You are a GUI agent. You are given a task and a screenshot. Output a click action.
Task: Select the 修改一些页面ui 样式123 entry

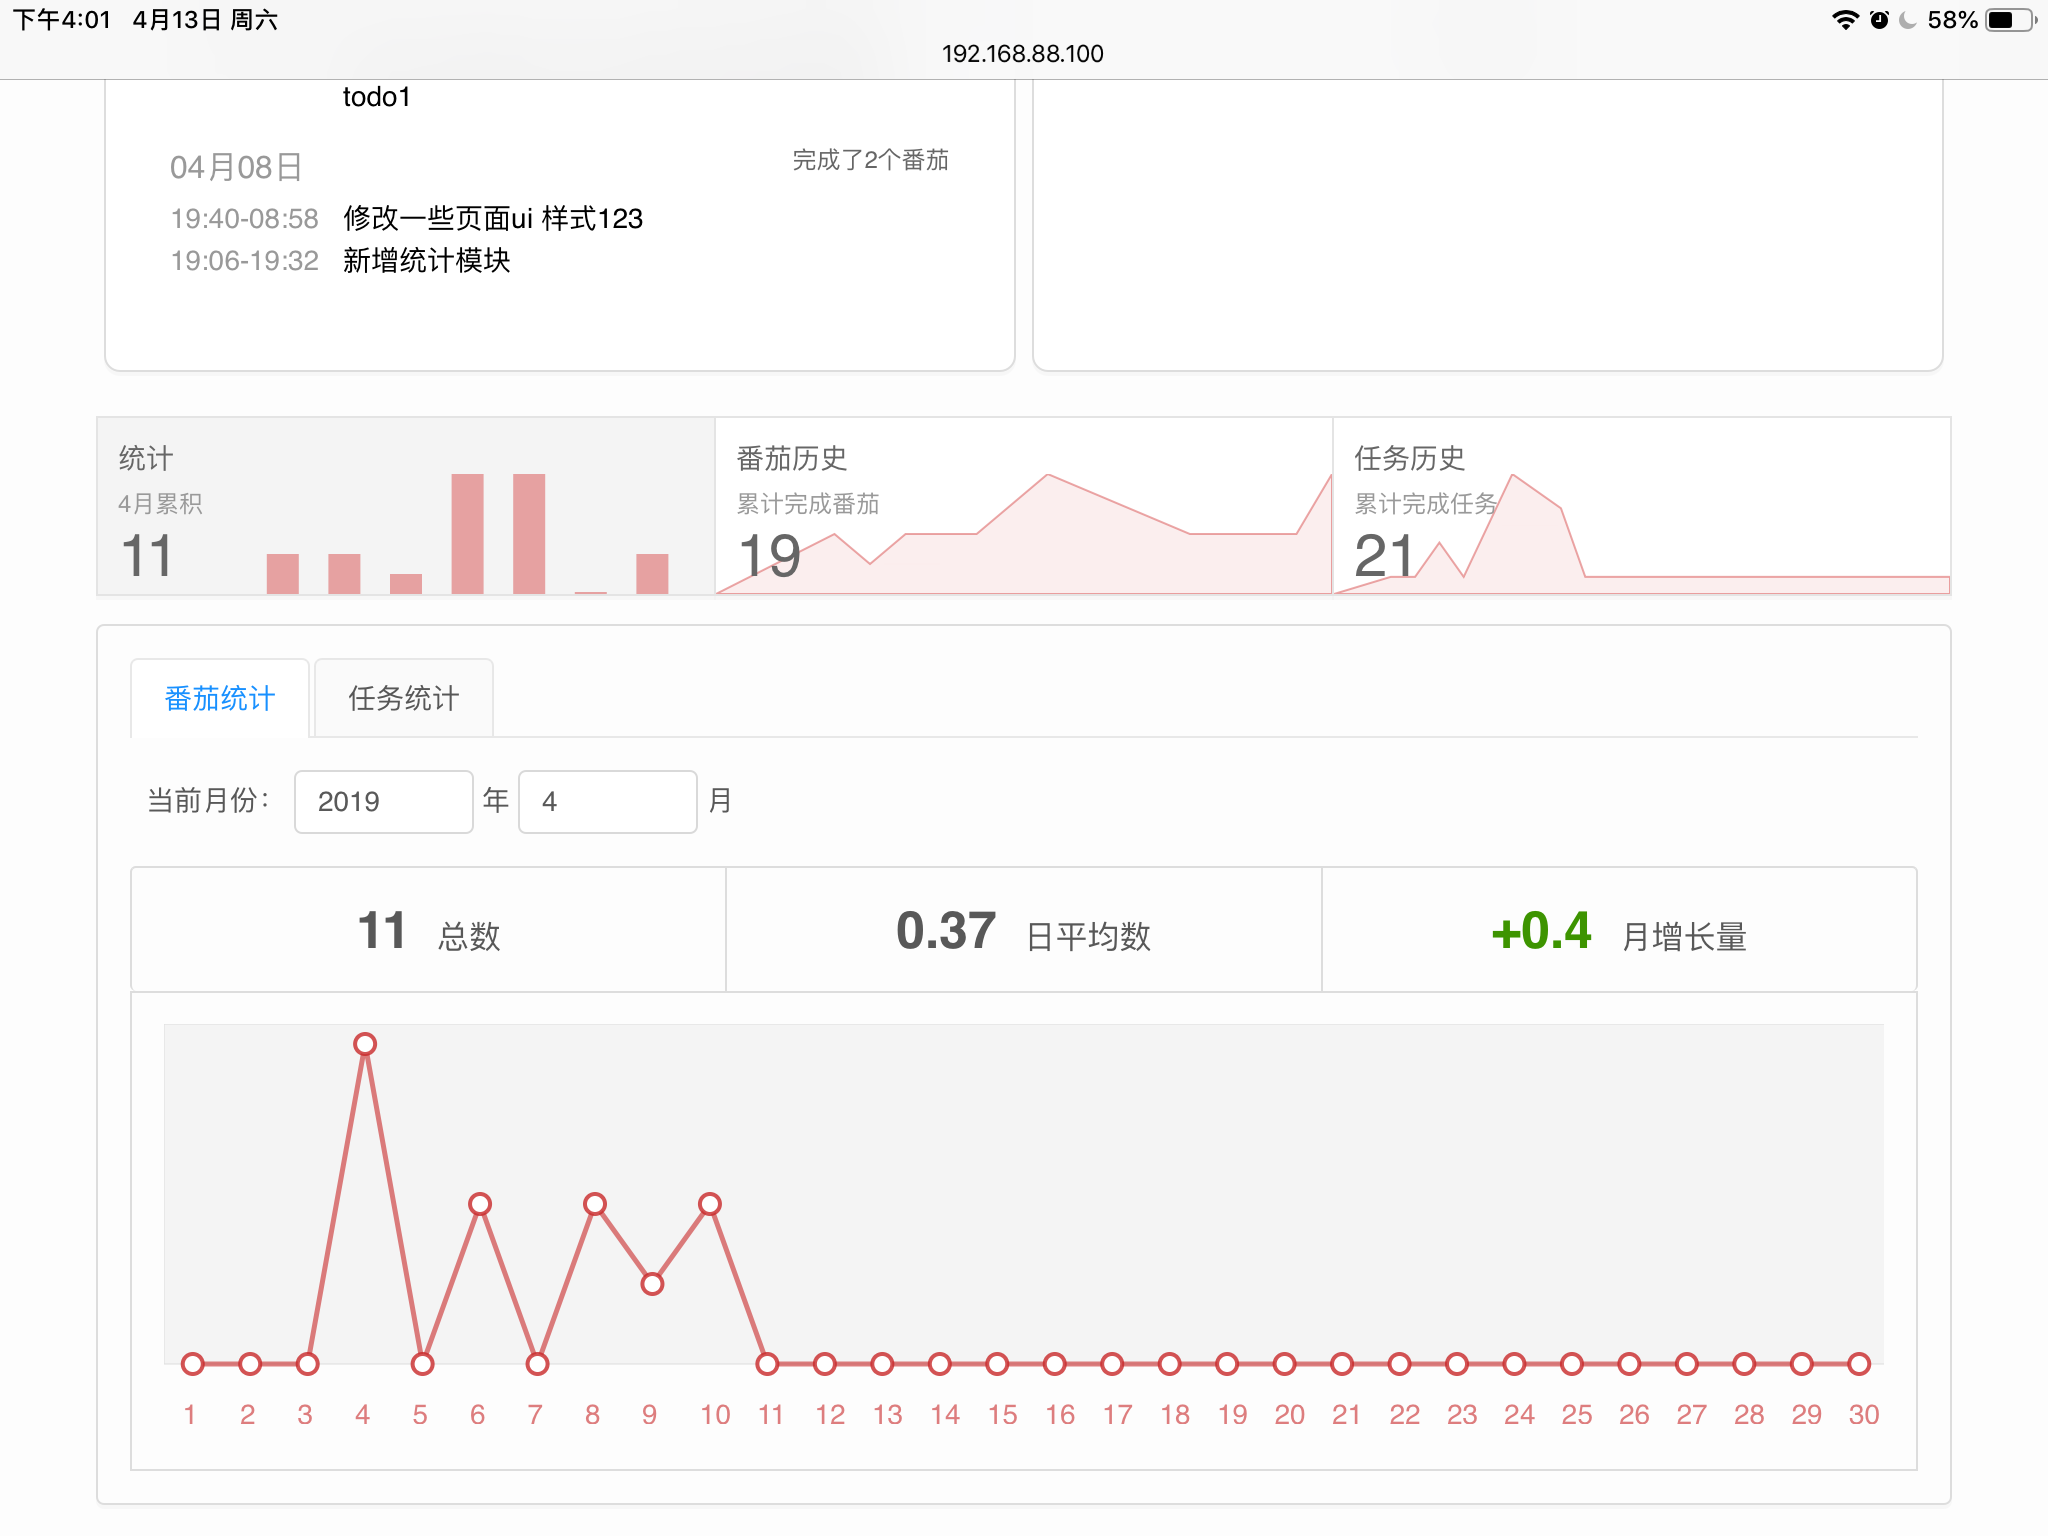[x=493, y=219]
